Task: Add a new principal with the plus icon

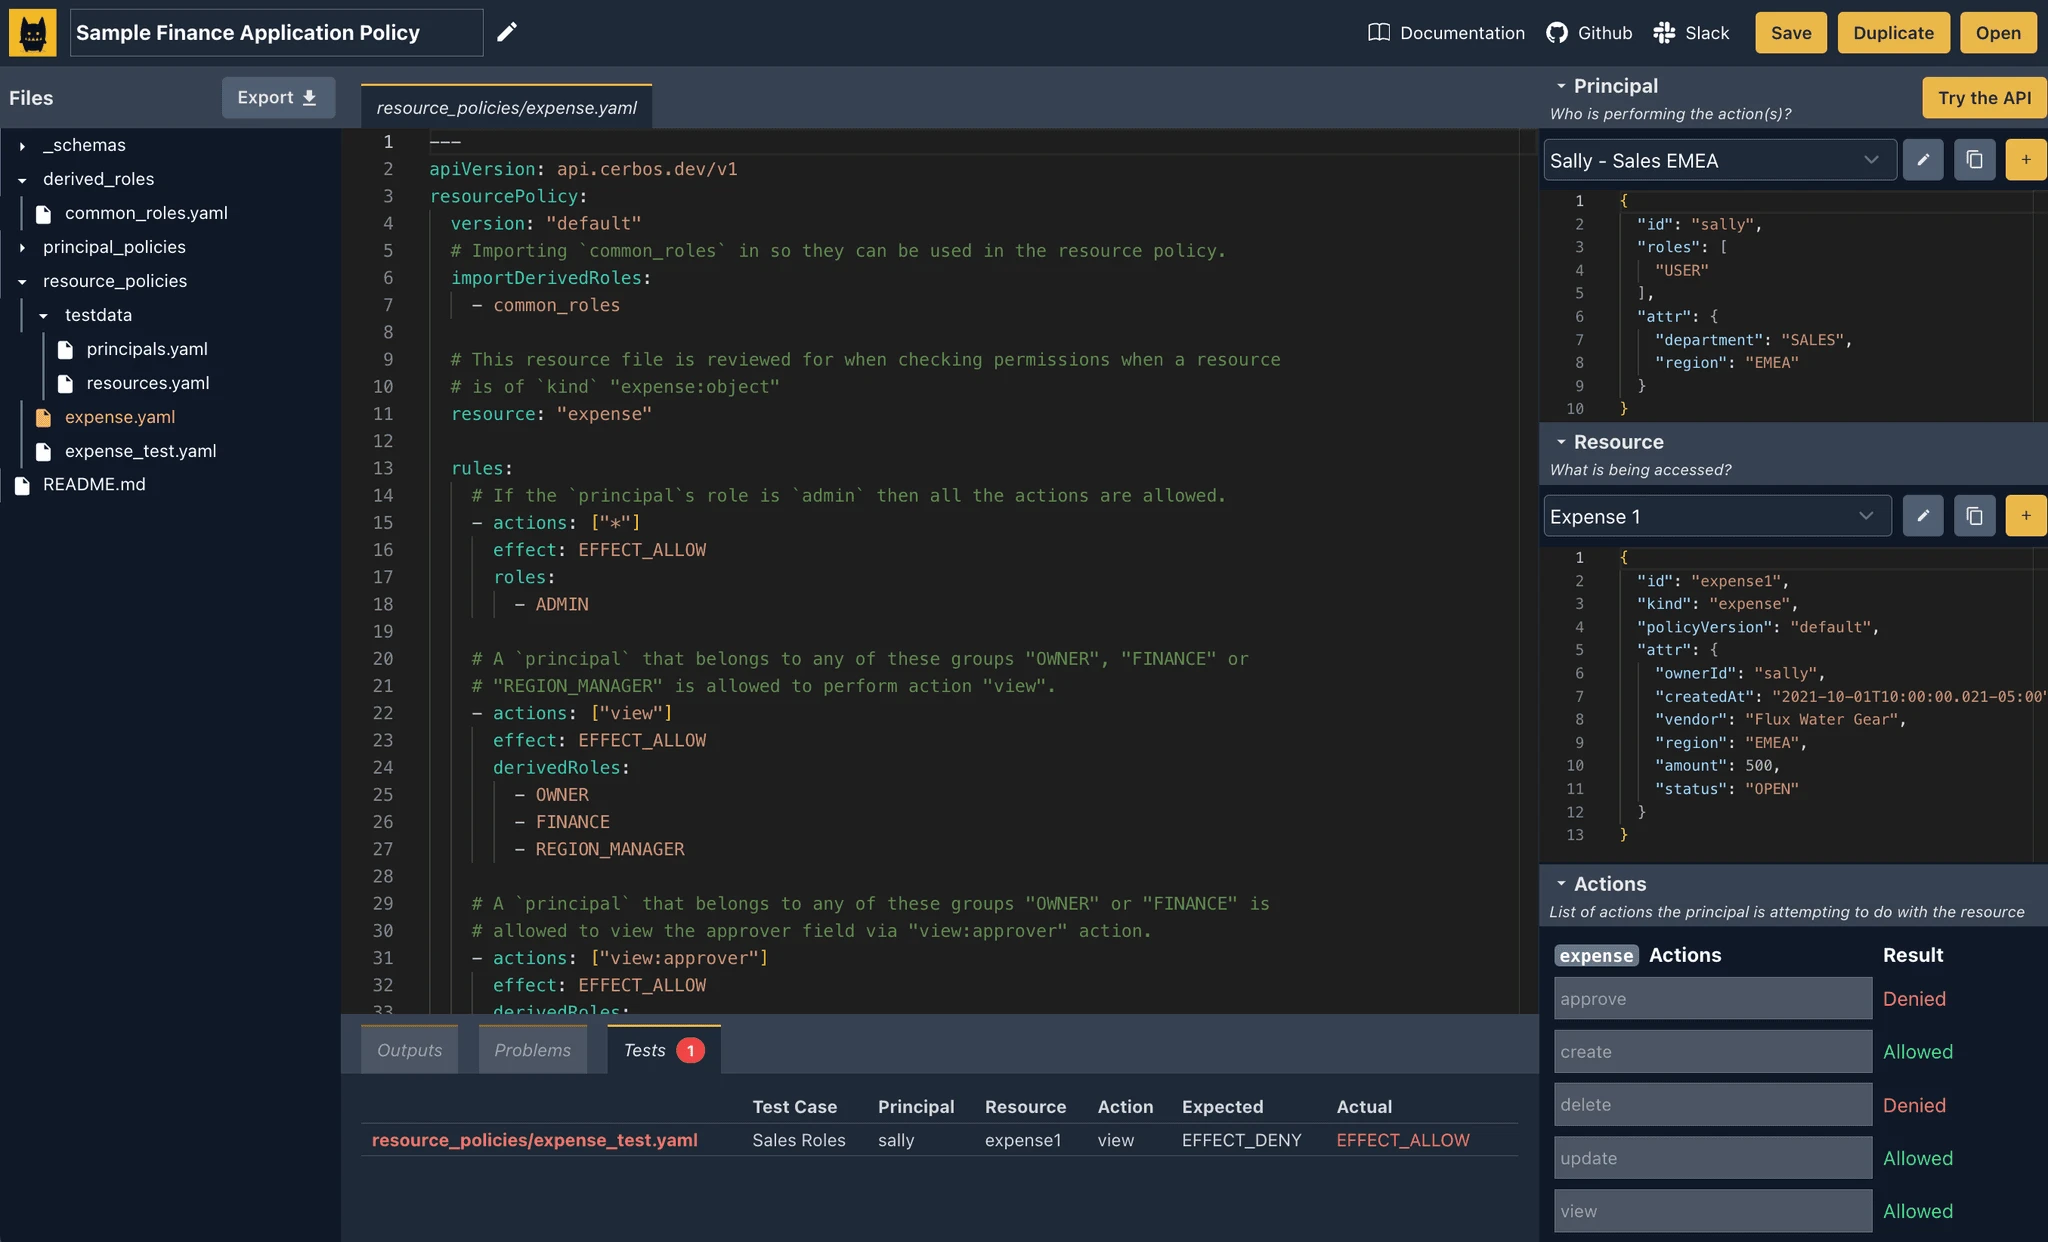Action: point(2026,159)
